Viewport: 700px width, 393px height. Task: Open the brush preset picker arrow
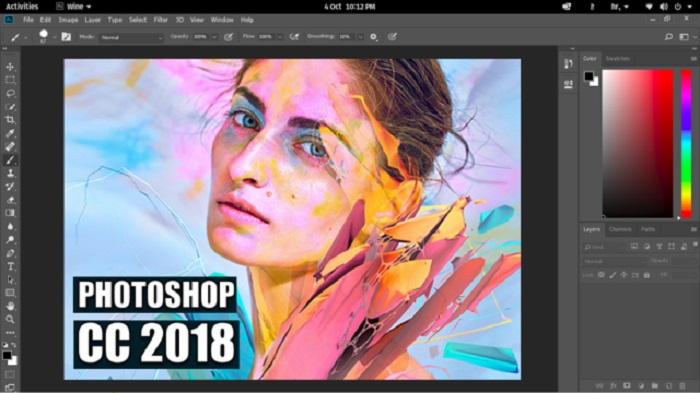(x=54, y=37)
